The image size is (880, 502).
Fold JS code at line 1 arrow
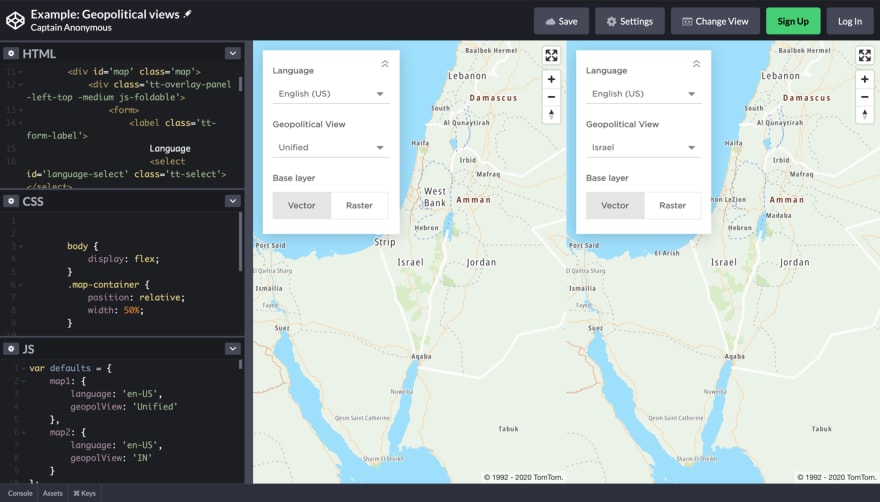pyautogui.click(x=23, y=368)
